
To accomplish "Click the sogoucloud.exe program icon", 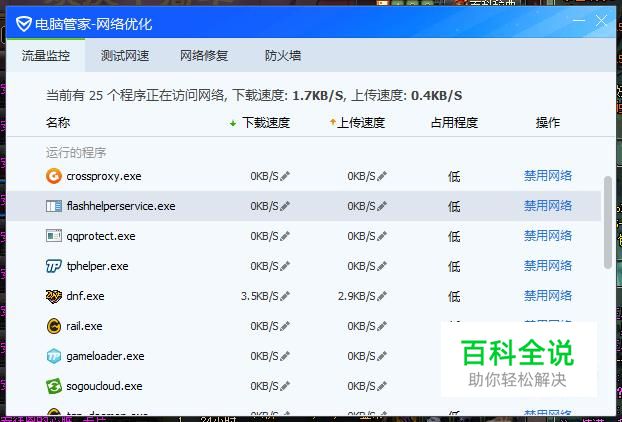I will [54, 386].
